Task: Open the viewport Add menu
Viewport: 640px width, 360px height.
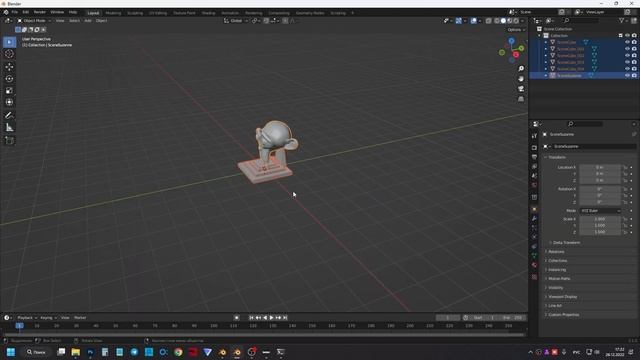Action: pos(88,20)
